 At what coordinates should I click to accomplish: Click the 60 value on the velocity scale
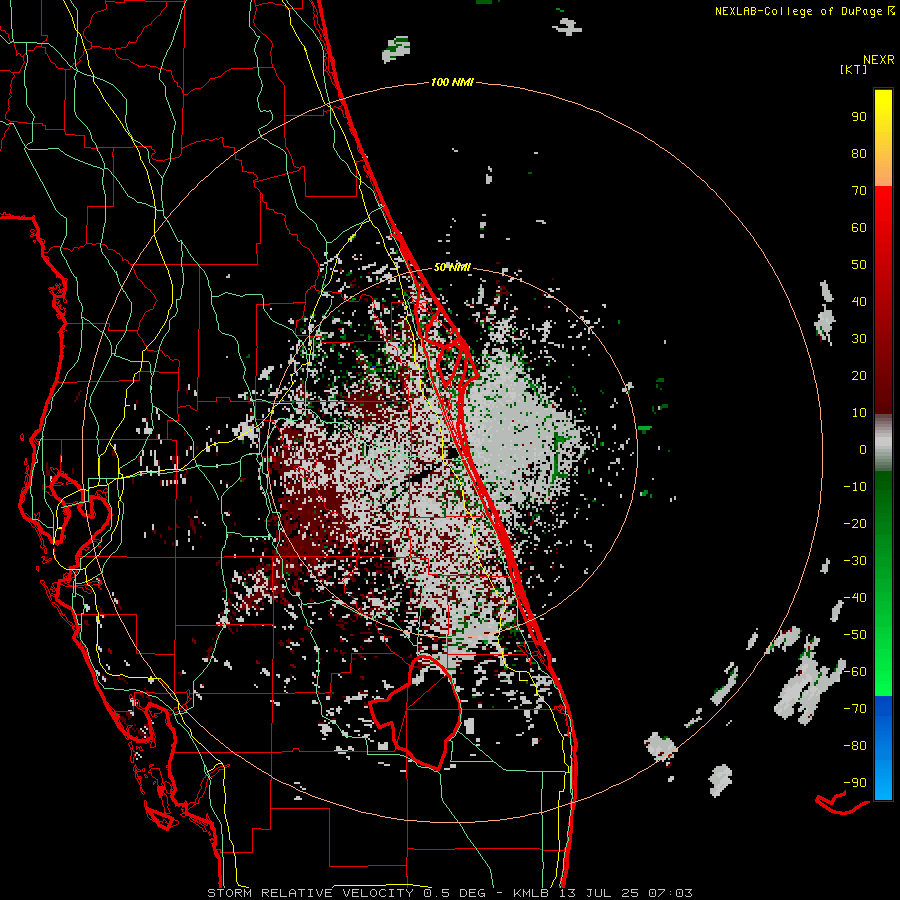(859, 228)
